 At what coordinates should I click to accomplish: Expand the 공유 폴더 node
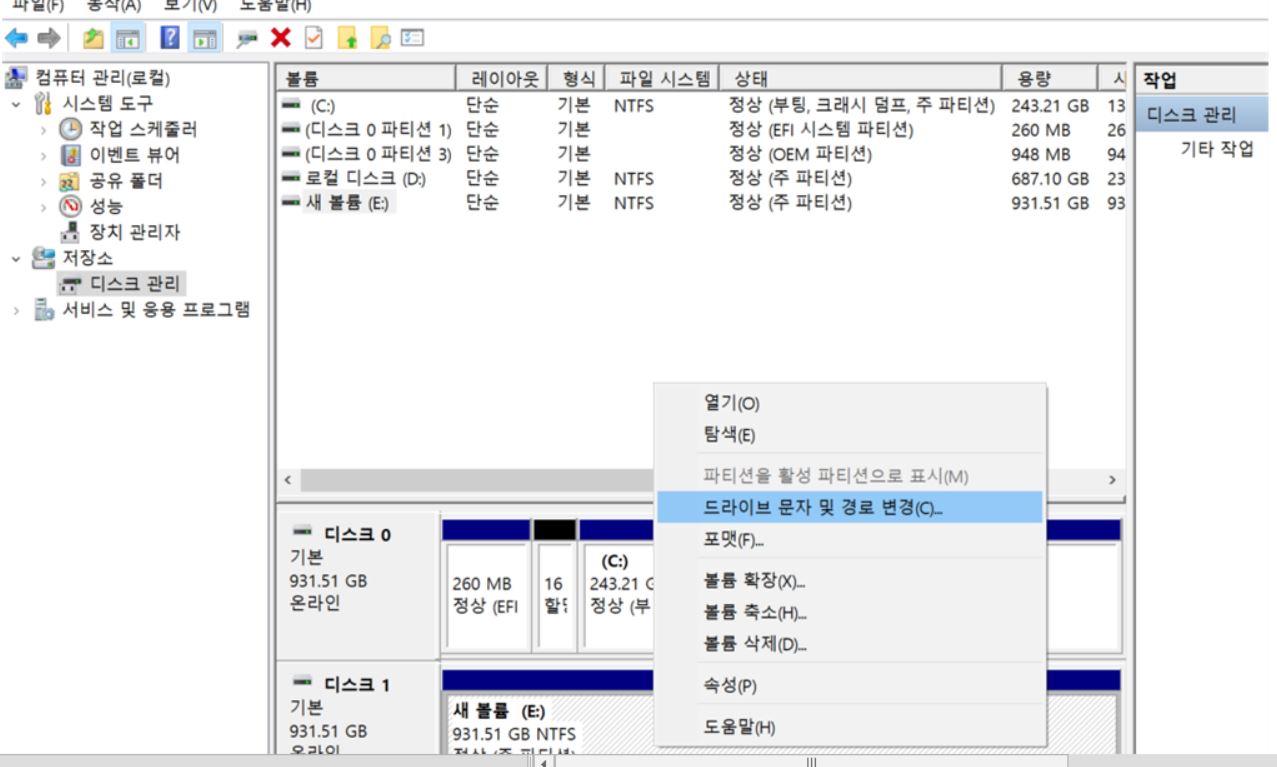click(43, 181)
